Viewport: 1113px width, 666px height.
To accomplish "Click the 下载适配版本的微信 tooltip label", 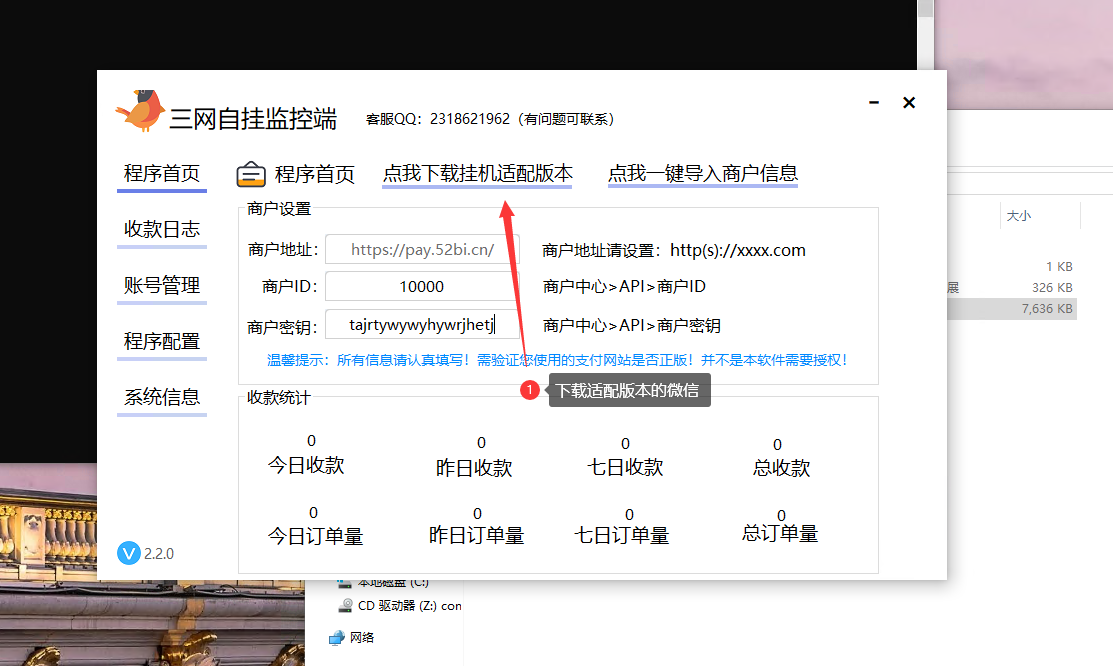I will click(x=628, y=390).
